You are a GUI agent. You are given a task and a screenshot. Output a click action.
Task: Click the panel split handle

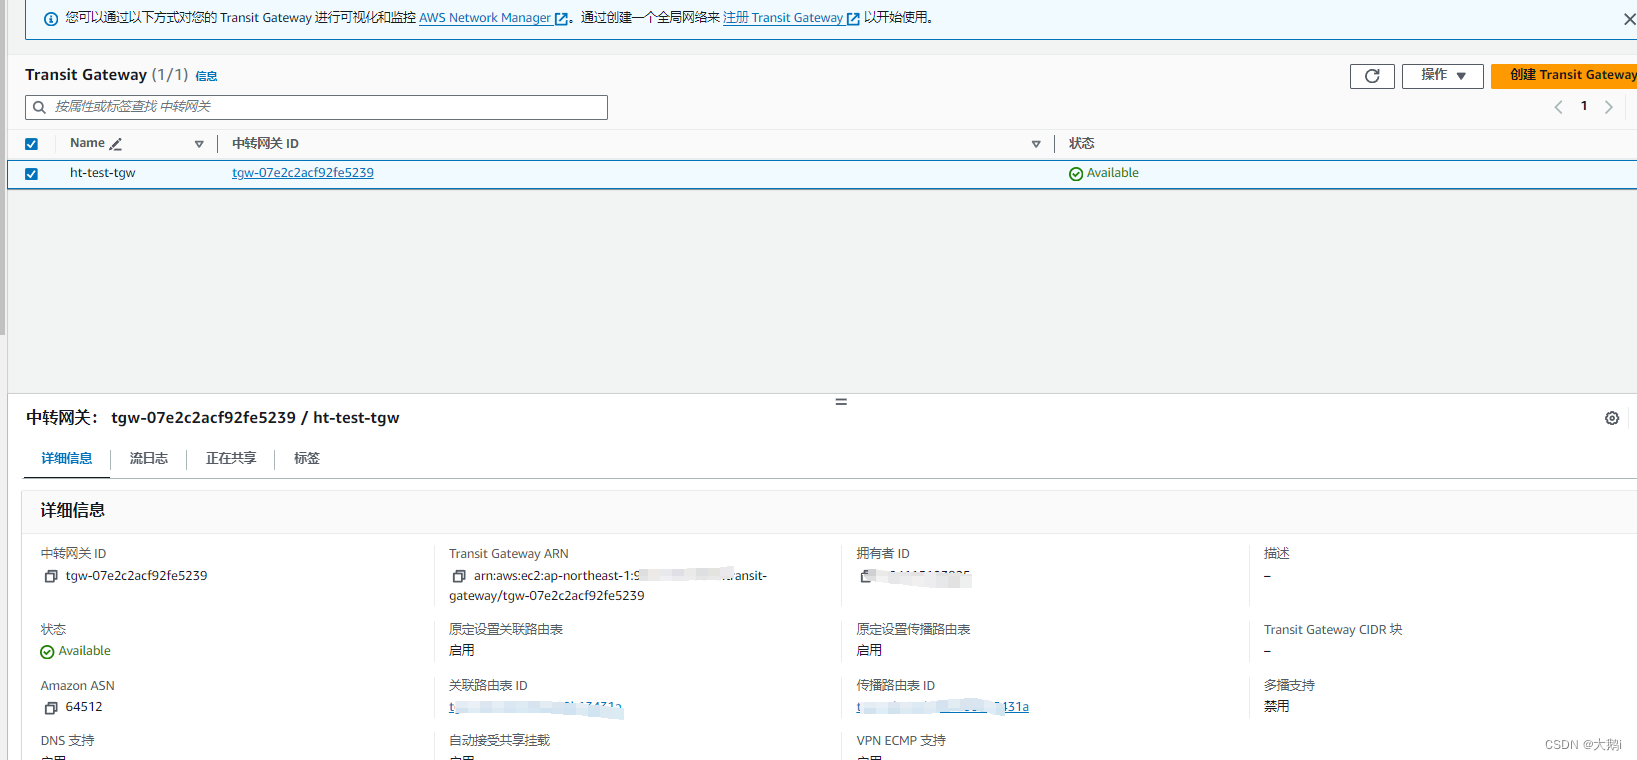click(841, 402)
